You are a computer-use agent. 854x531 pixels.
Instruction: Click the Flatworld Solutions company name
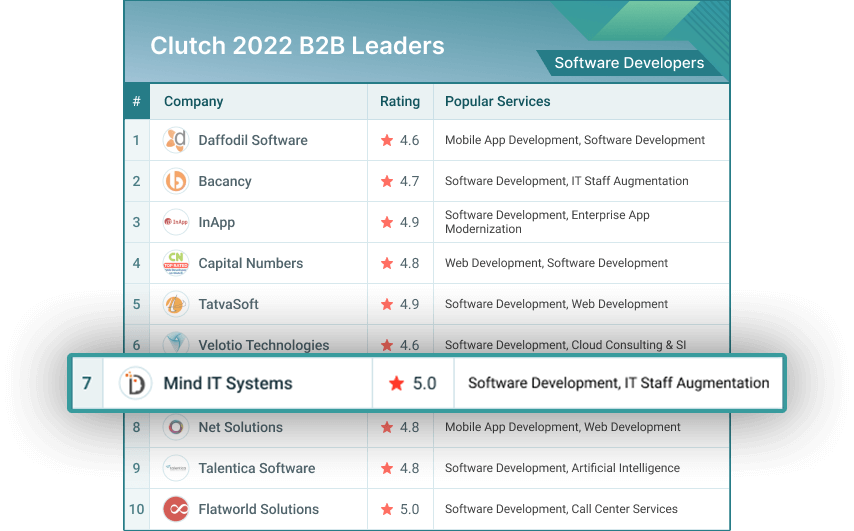point(259,509)
